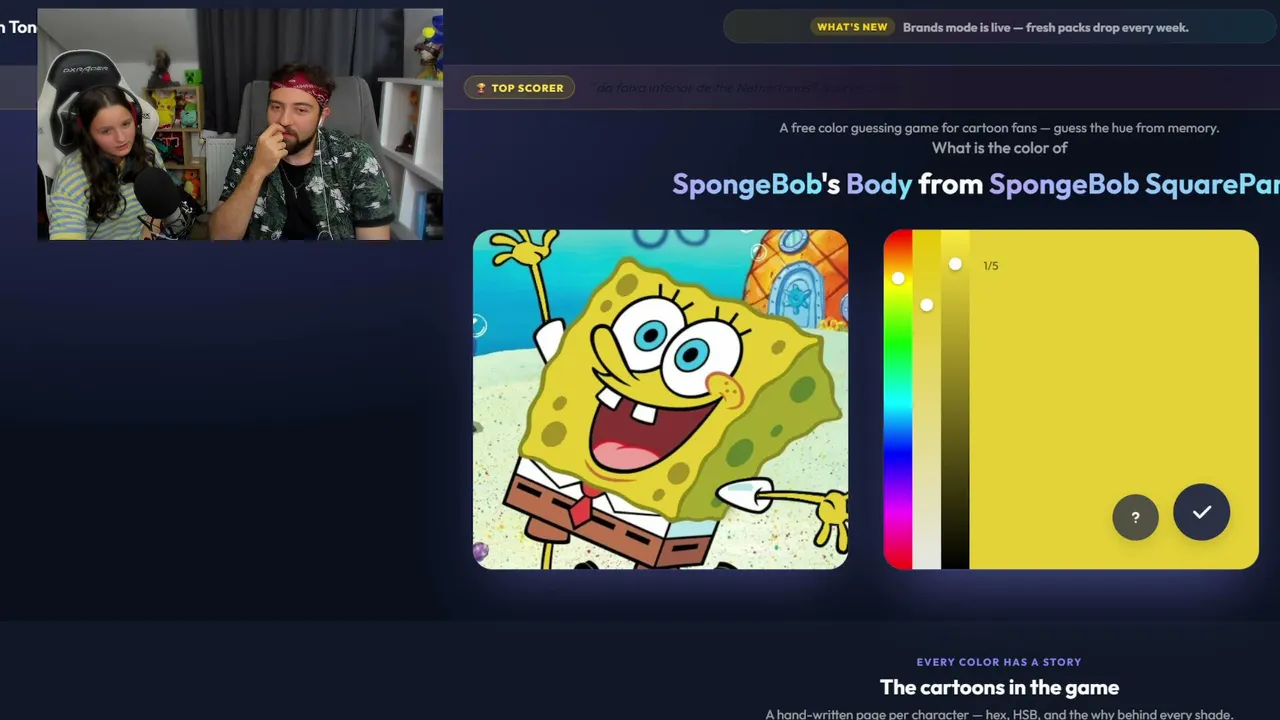Click the 'A free color guessing game' tagline
Image resolution: width=1280 pixels, height=720 pixels.
(999, 128)
